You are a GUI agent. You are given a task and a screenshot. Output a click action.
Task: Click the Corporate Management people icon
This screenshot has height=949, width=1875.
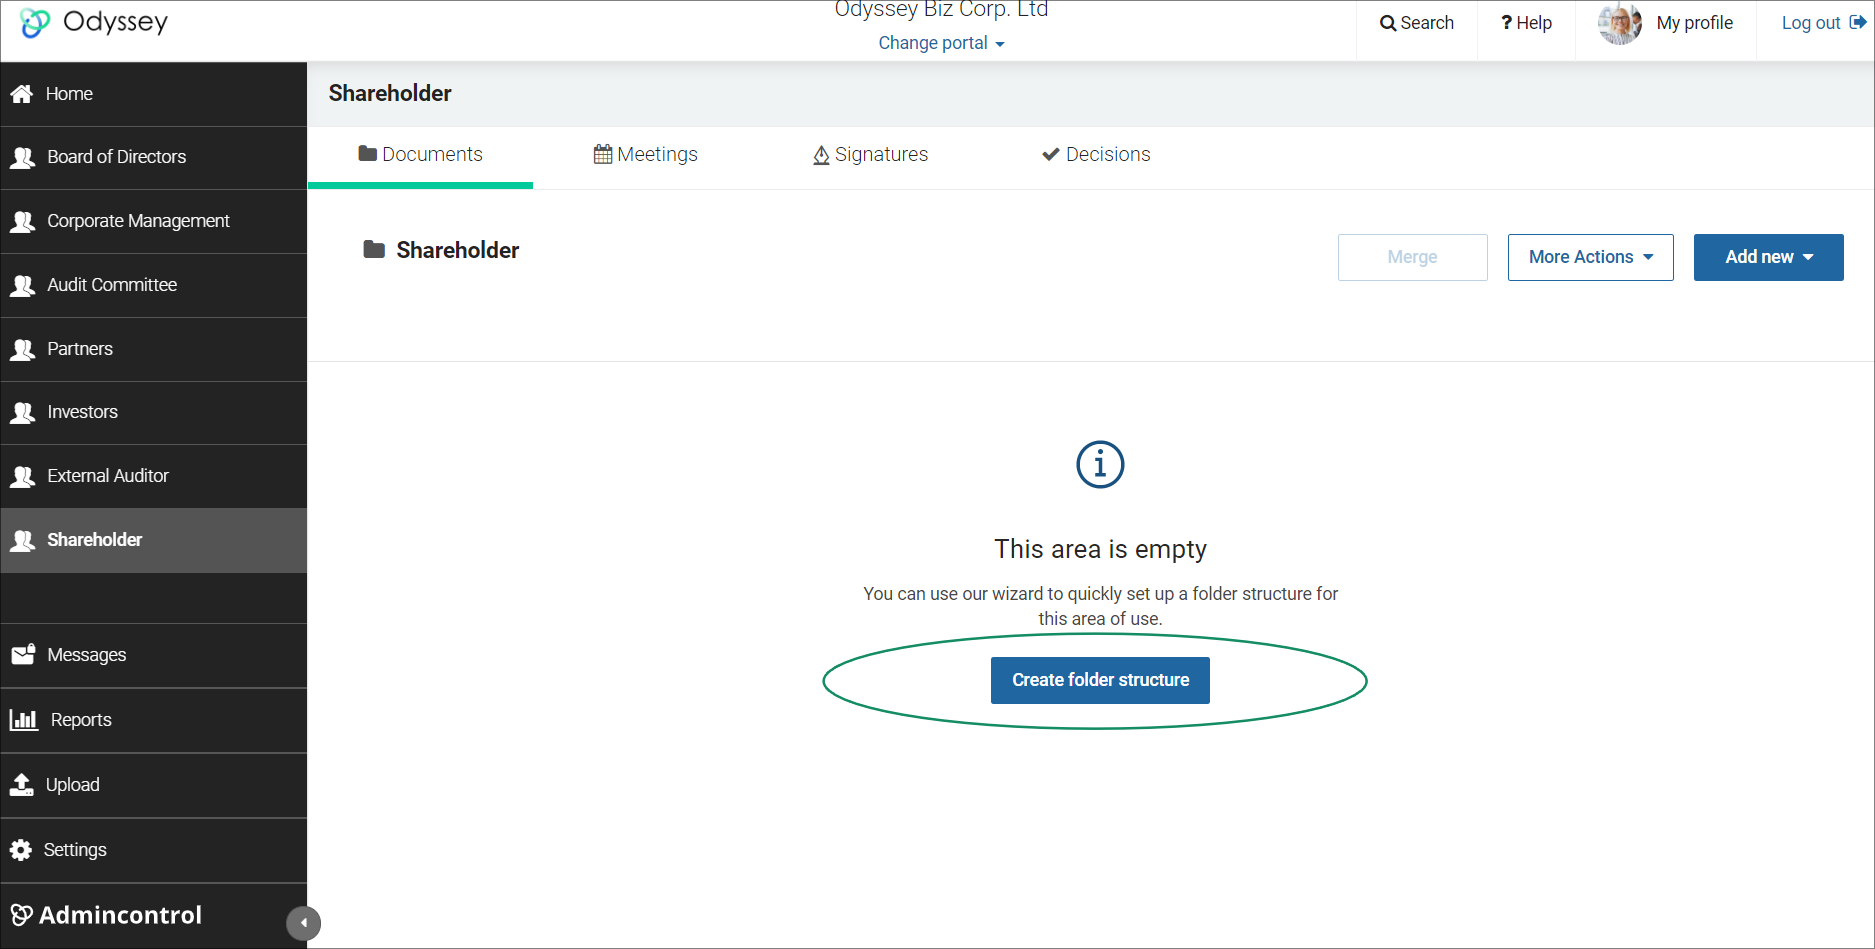coord(22,221)
